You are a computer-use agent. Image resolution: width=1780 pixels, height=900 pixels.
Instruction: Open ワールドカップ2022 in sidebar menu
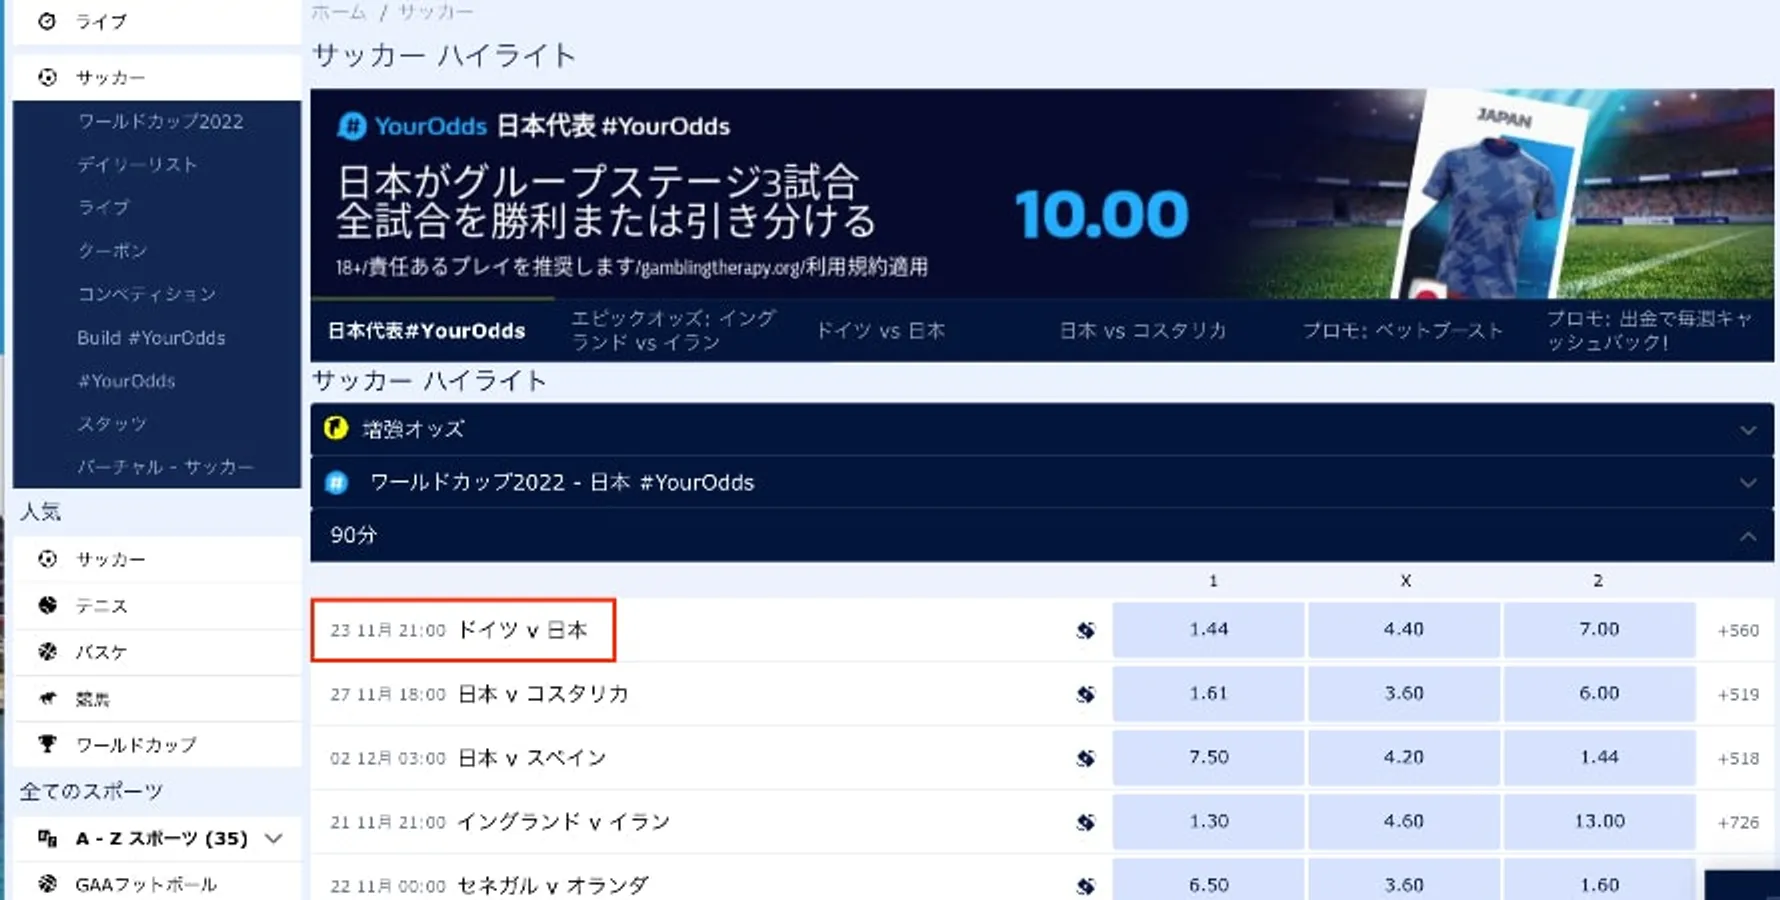[x=160, y=122]
